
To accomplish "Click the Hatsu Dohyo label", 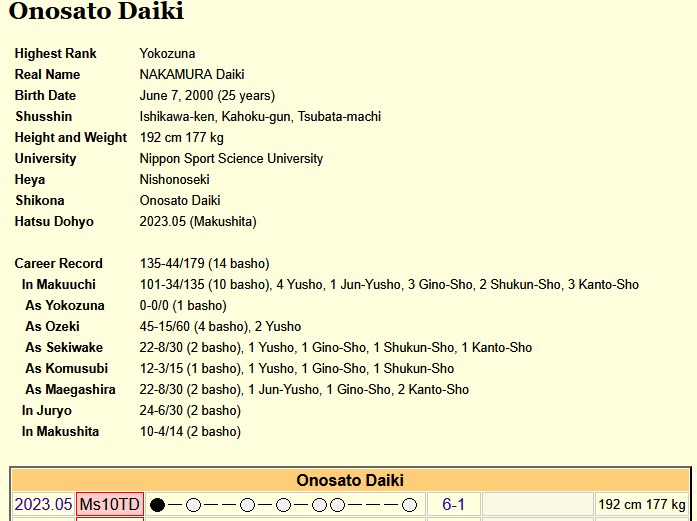I will coord(54,221).
